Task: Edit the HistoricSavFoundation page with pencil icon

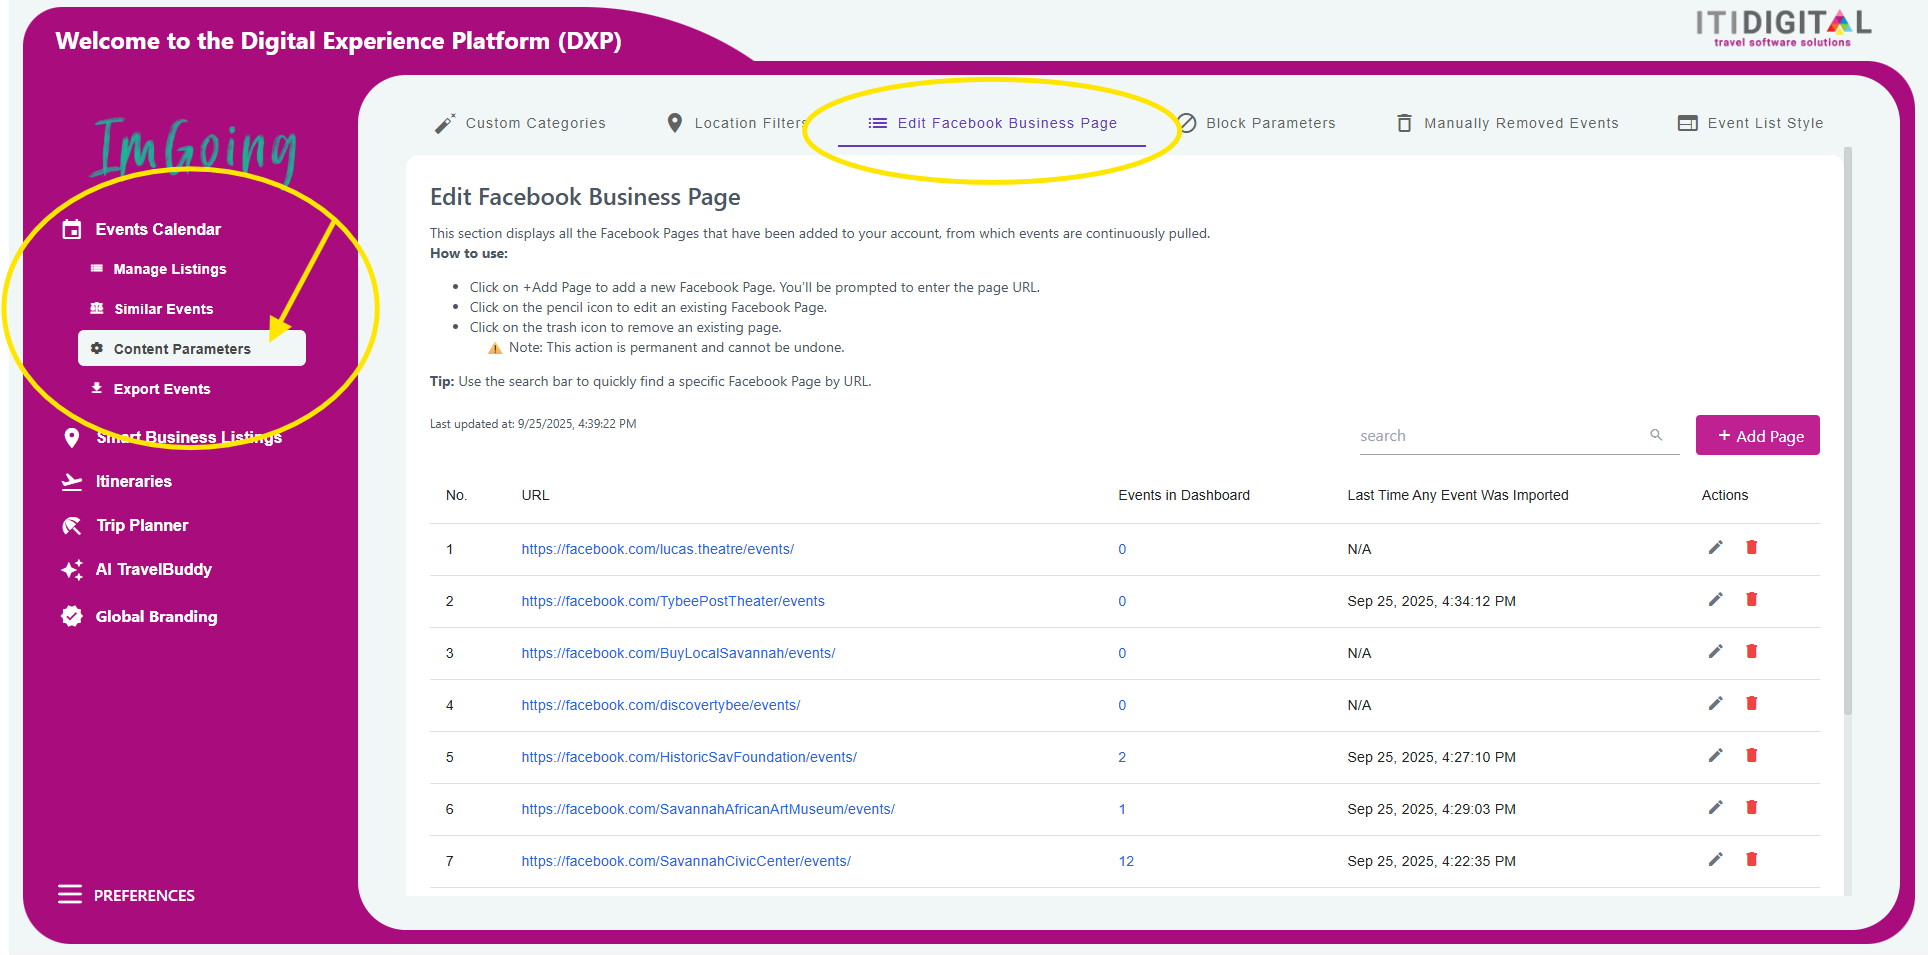Action: 1716,755
